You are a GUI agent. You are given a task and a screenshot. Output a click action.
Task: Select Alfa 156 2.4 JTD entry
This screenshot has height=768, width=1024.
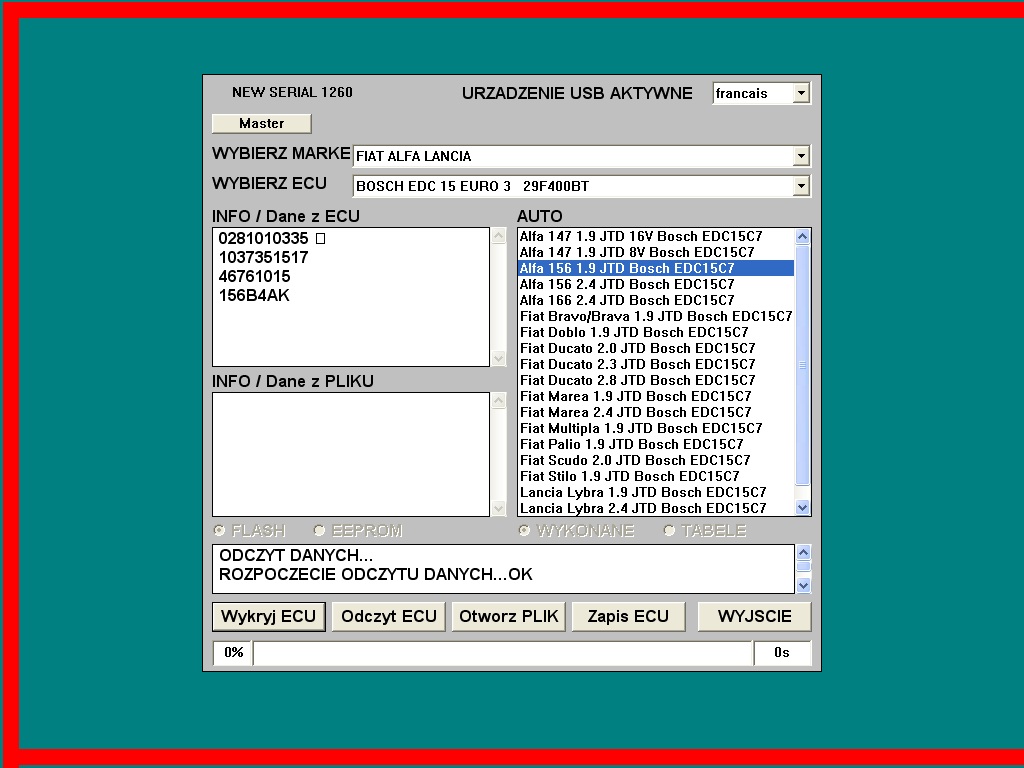656,284
